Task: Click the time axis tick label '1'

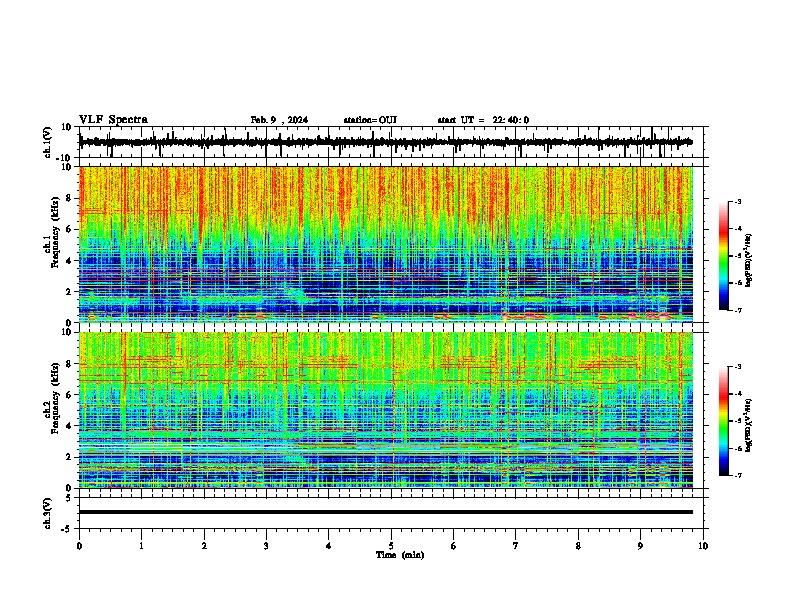Action: (142, 546)
